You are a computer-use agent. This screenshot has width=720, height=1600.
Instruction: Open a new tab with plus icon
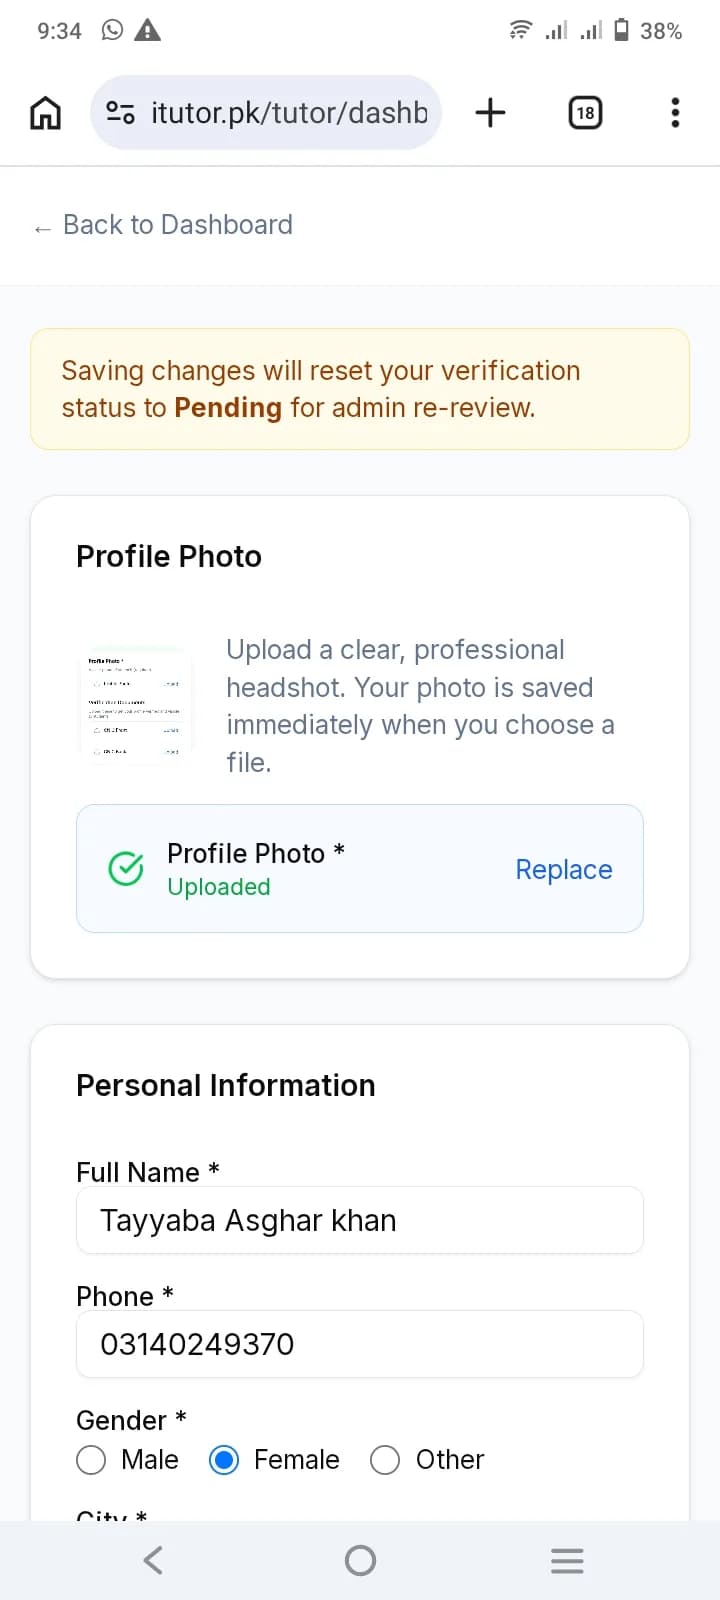490,112
